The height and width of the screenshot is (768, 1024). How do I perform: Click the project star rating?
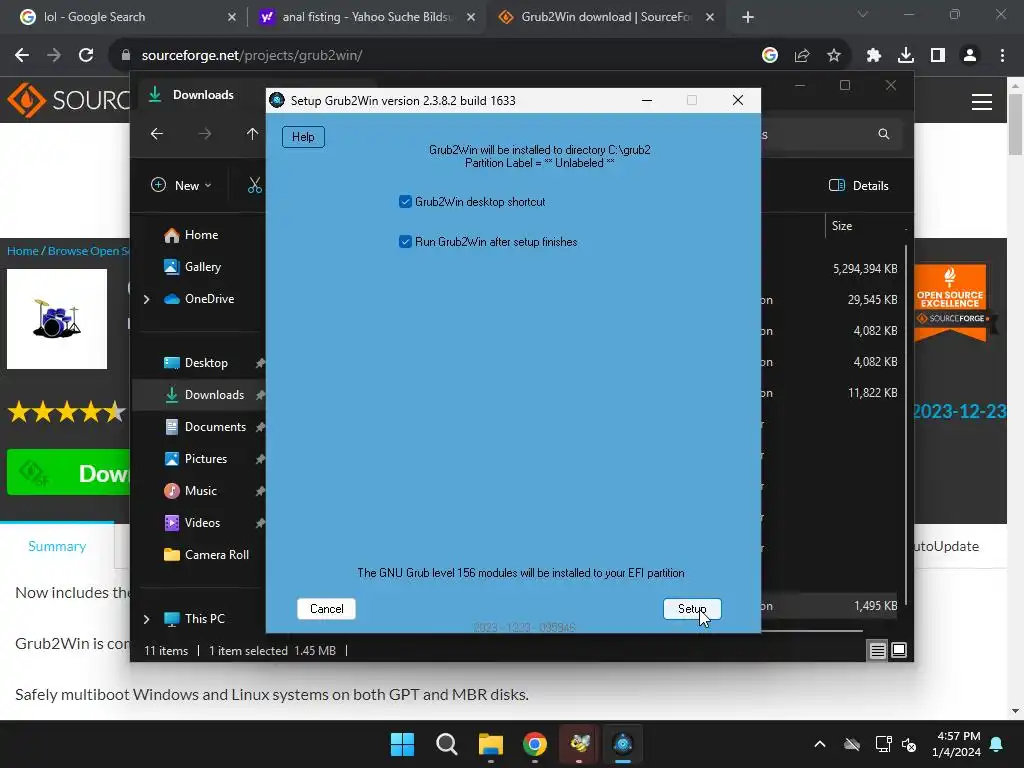coord(66,412)
